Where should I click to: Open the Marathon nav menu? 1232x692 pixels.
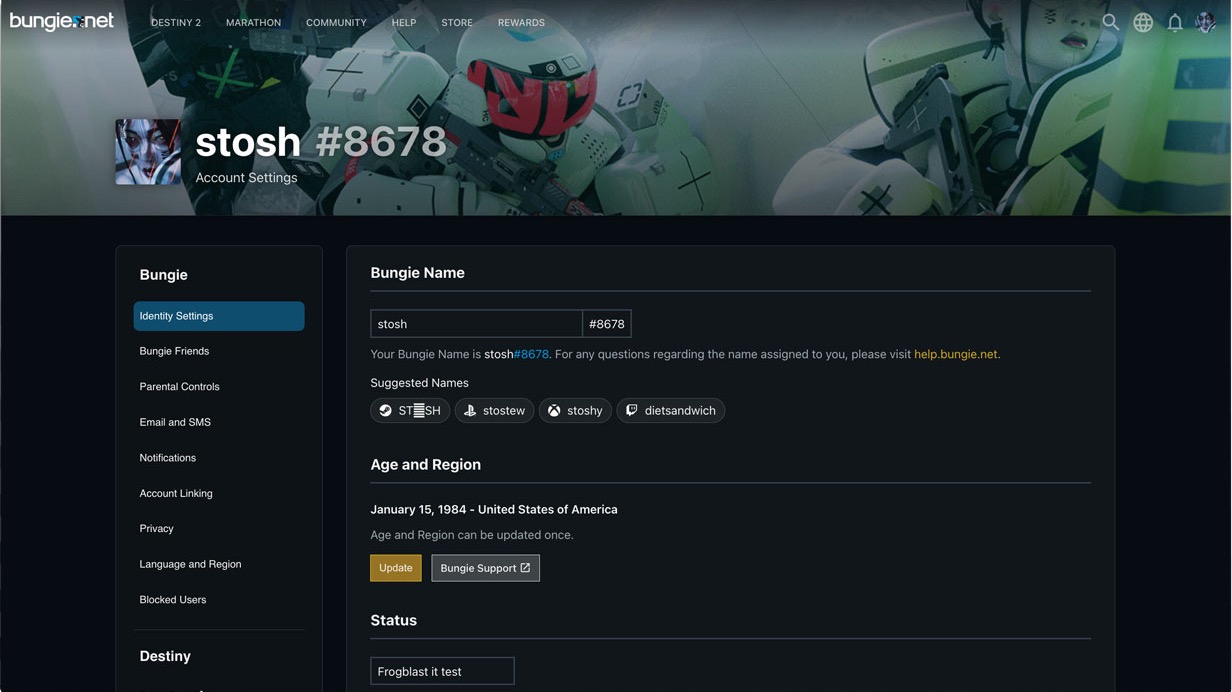coord(253,22)
